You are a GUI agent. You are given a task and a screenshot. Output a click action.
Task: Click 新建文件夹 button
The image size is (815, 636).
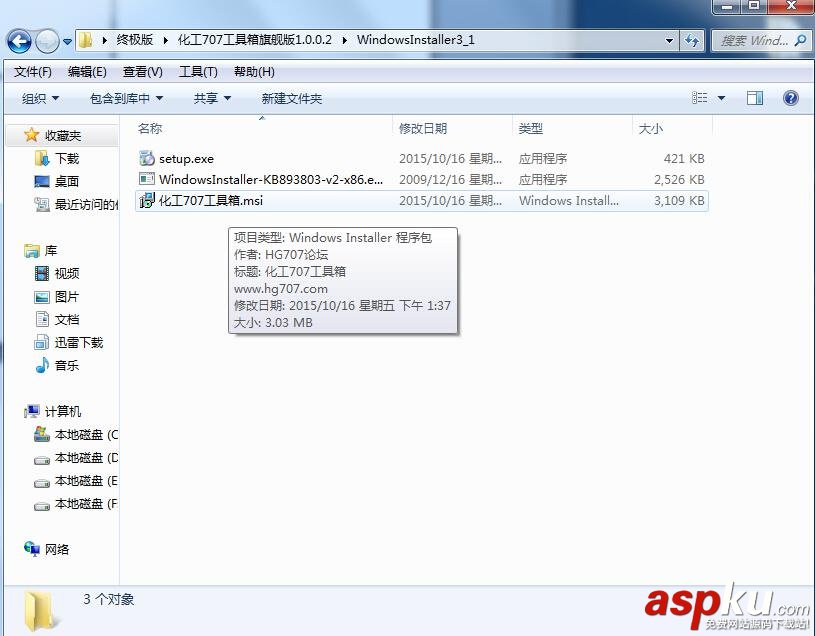pyautogui.click(x=292, y=98)
